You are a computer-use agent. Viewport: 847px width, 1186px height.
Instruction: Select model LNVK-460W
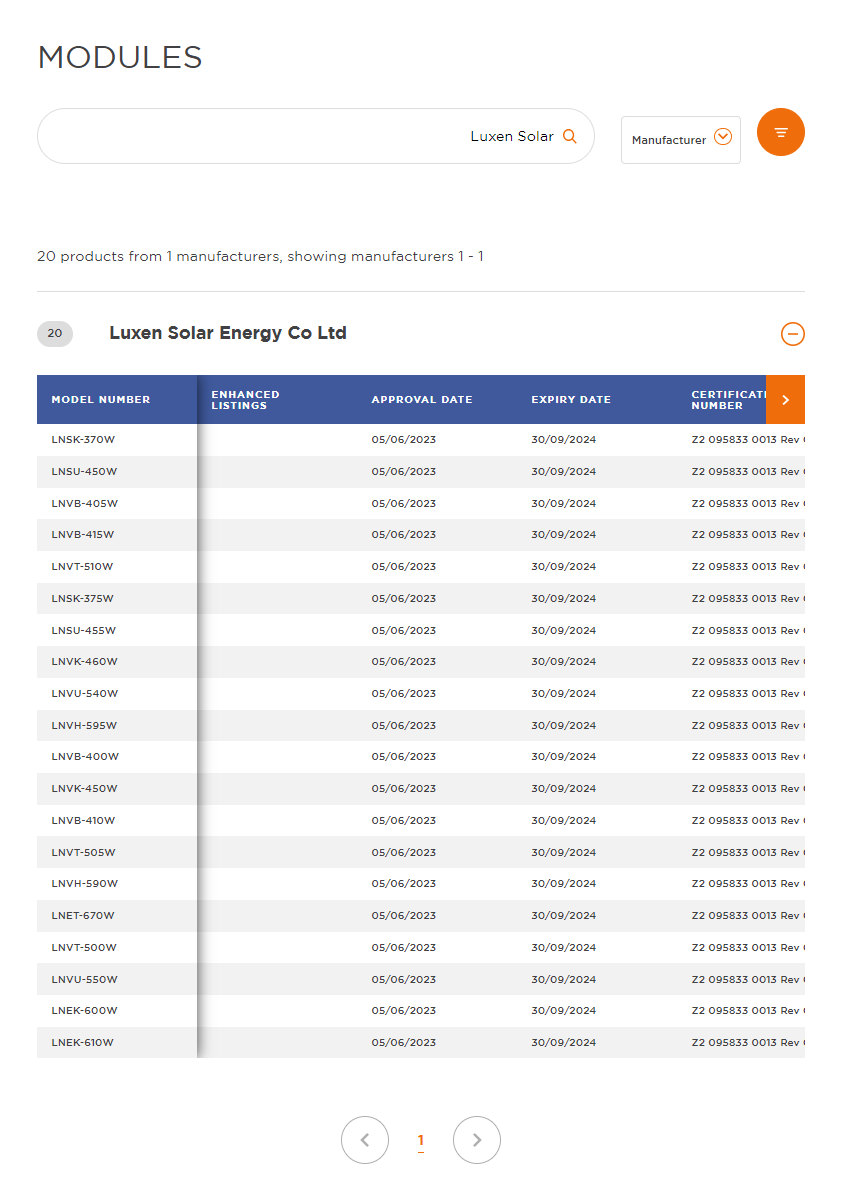(85, 661)
